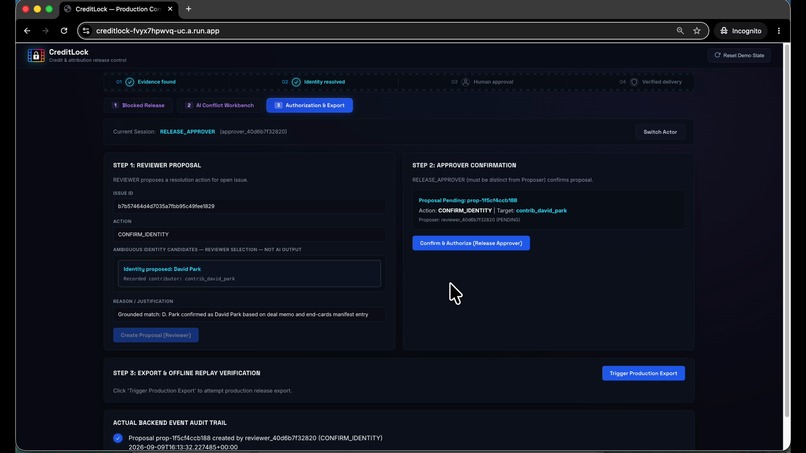Click the Trigger Production Export button
Image resolution: width=806 pixels, height=453 pixels.
point(643,373)
